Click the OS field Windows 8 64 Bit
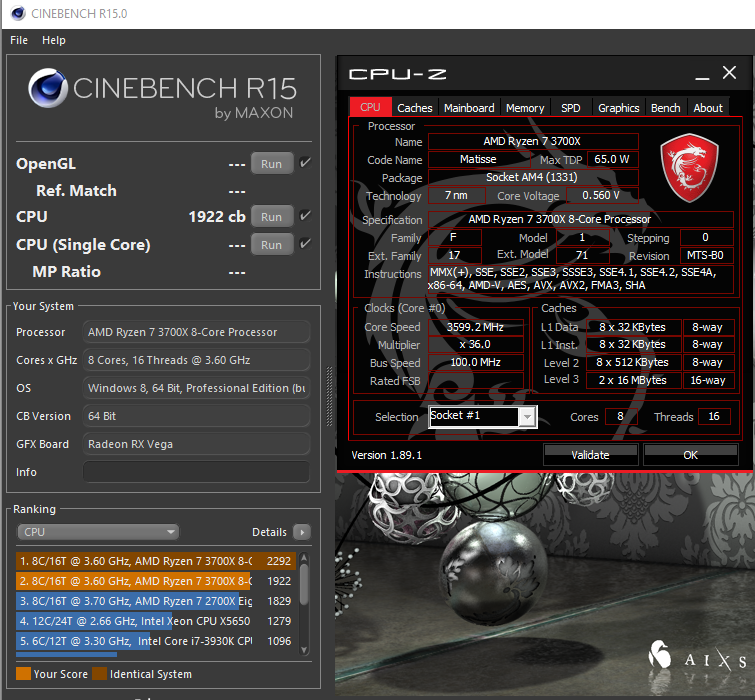Screen dimensions: 755x700 point(196,388)
